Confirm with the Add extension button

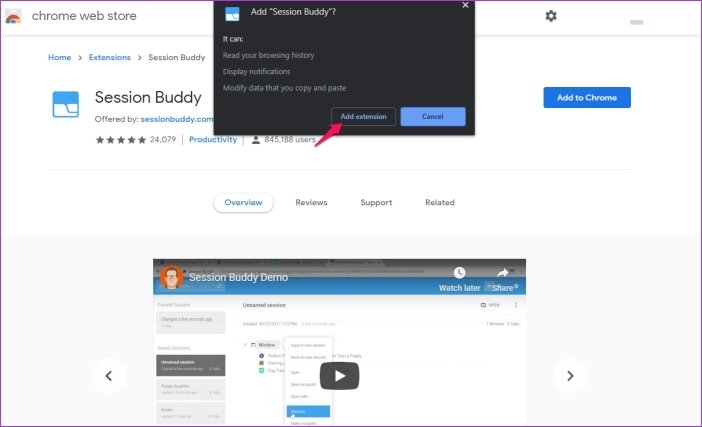coord(363,116)
